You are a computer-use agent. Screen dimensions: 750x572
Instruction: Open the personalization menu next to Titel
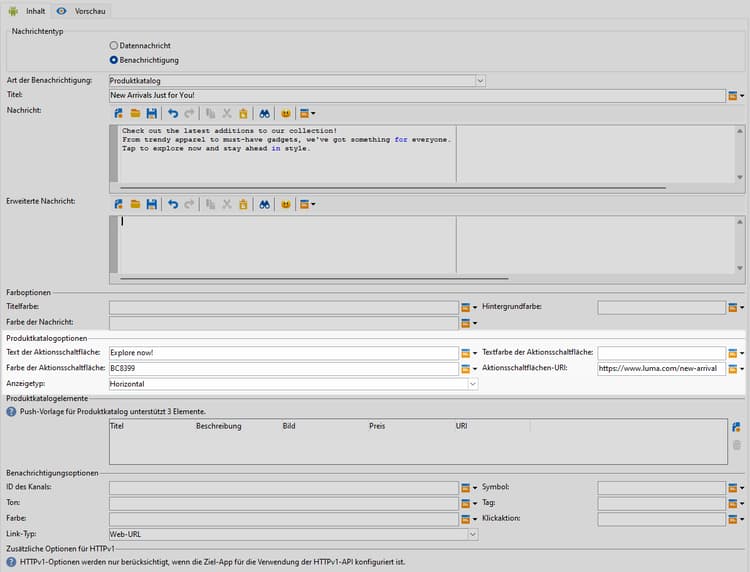pyautogui.click(x=736, y=96)
